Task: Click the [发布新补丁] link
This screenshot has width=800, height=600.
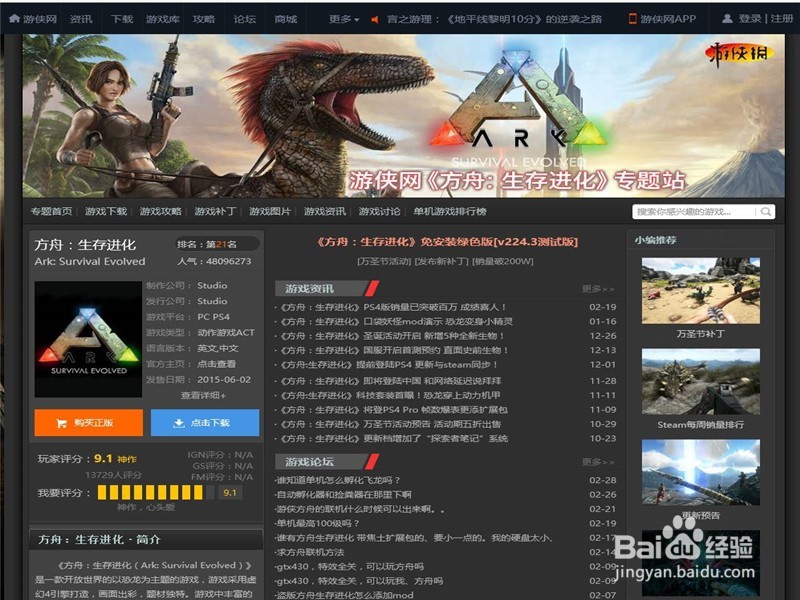Action: [442, 261]
